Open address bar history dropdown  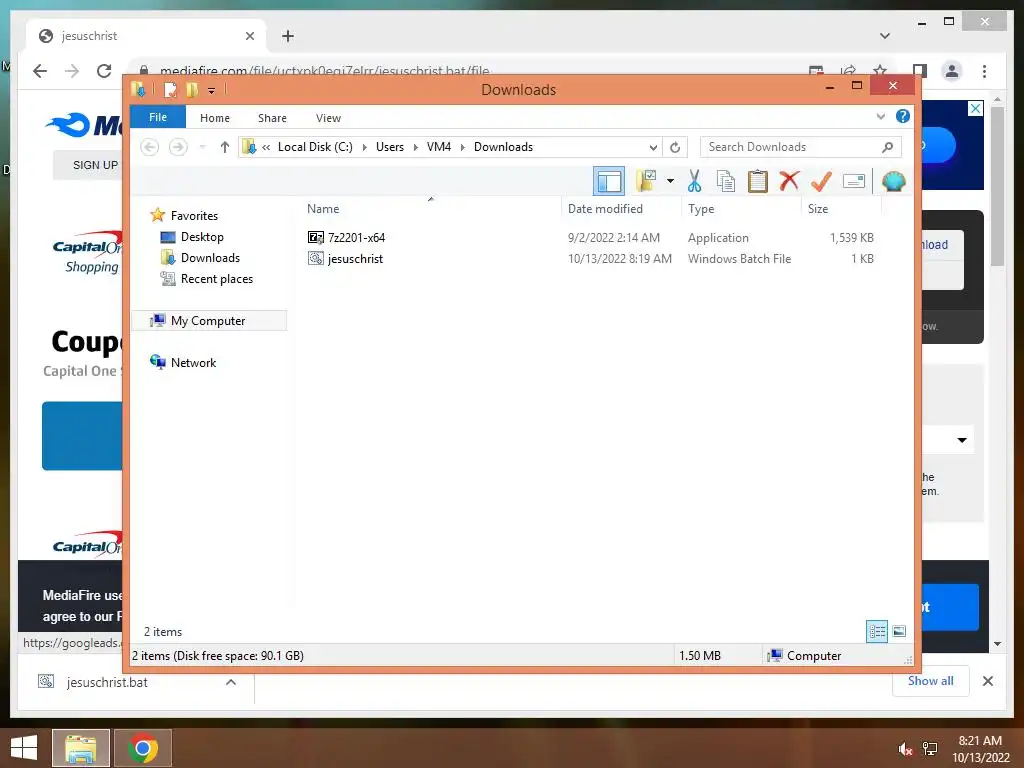(653, 148)
